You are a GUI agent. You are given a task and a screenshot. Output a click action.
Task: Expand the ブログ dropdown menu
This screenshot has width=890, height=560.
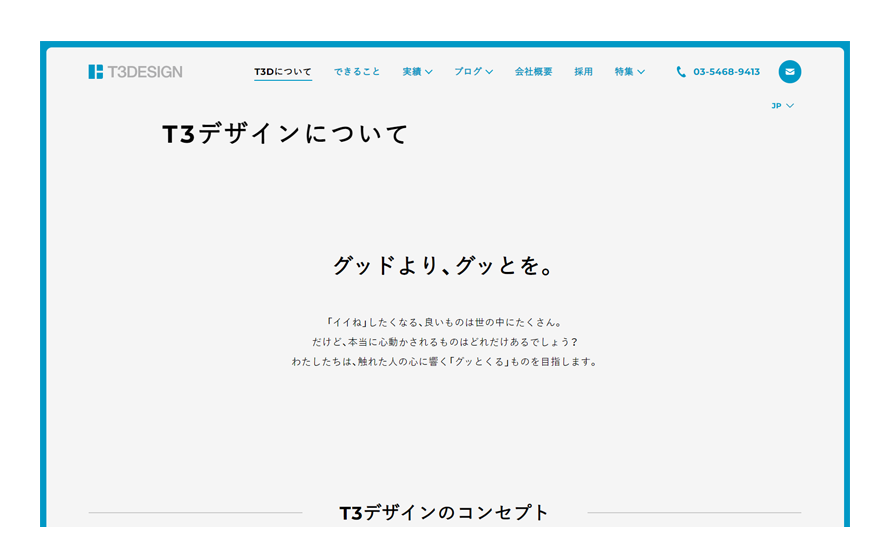pyautogui.click(x=473, y=71)
